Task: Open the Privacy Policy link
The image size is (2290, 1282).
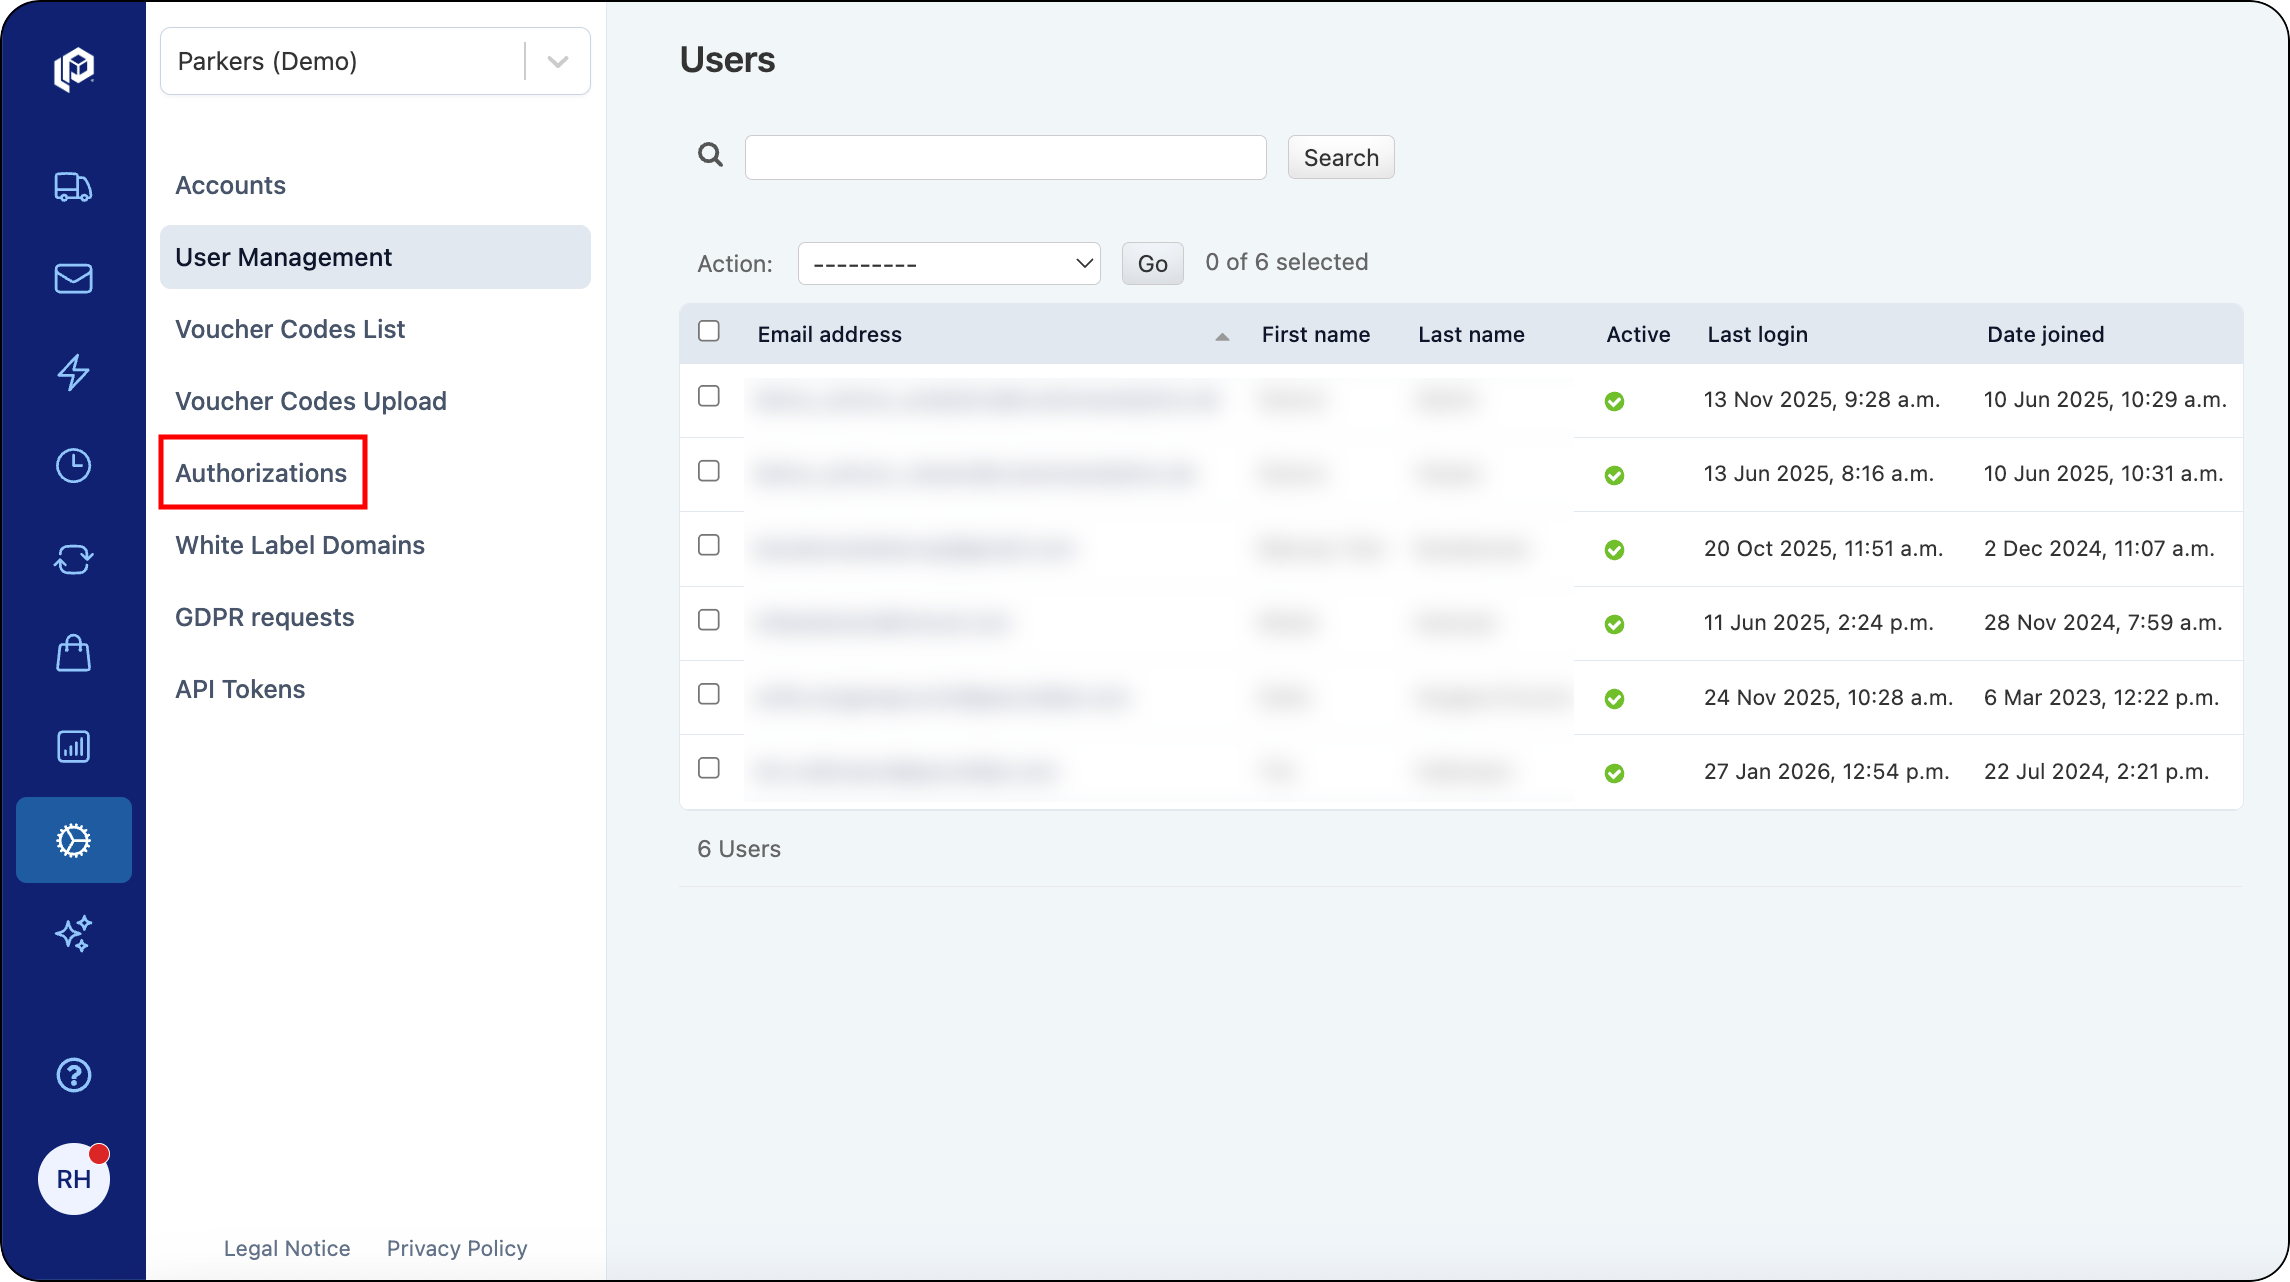Action: coord(457,1248)
